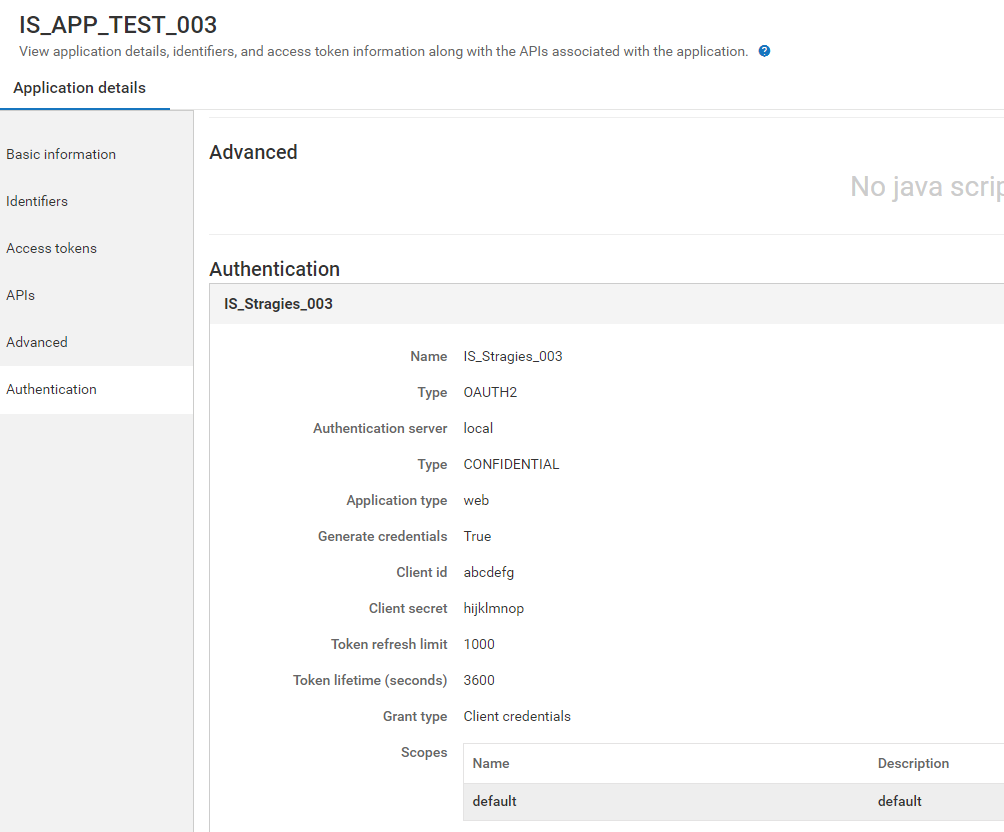Jump to the APIs sidebar section
Image resolution: width=1004 pixels, height=832 pixels.
point(20,295)
